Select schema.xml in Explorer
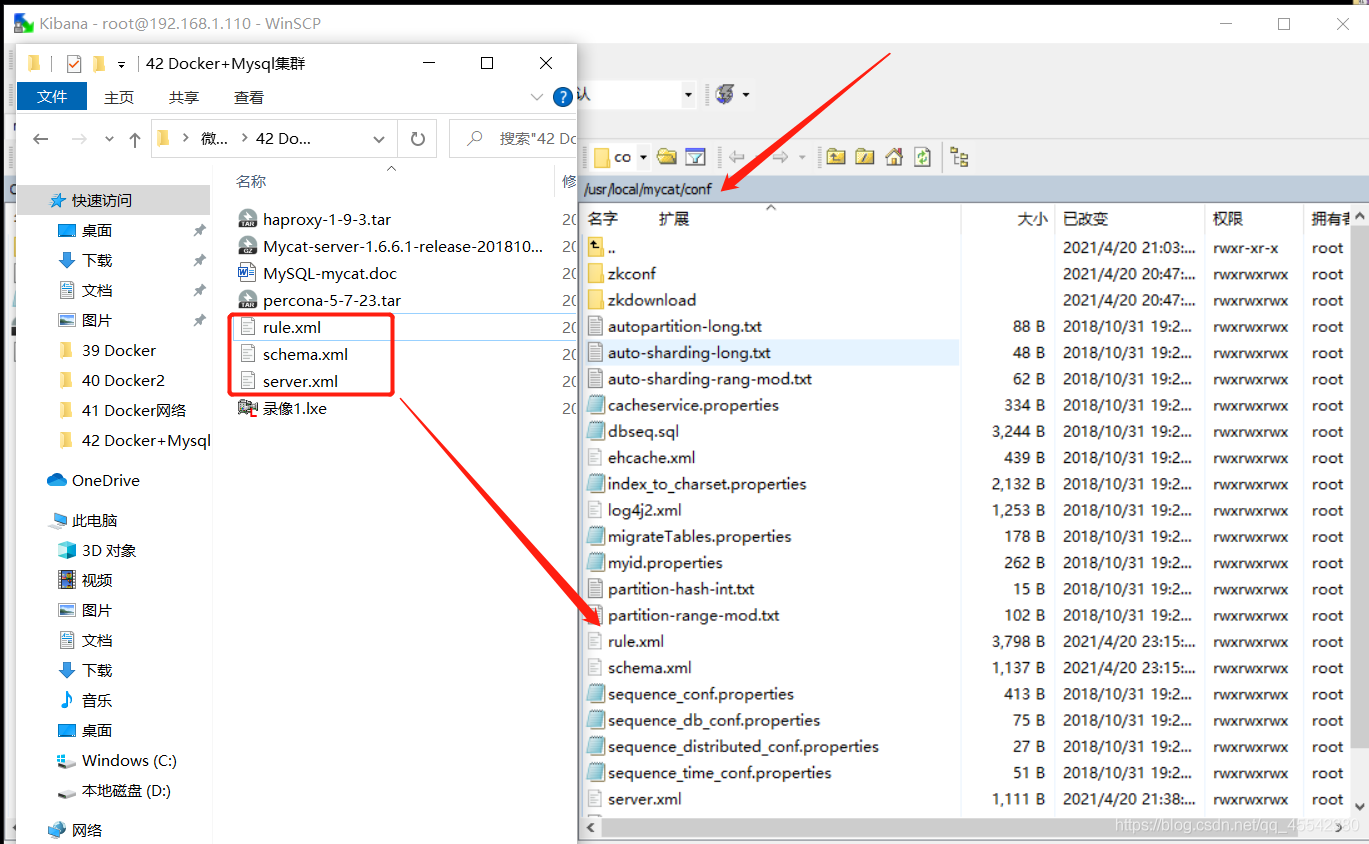Viewport: 1369px width, 844px height. (x=305, y=354)
